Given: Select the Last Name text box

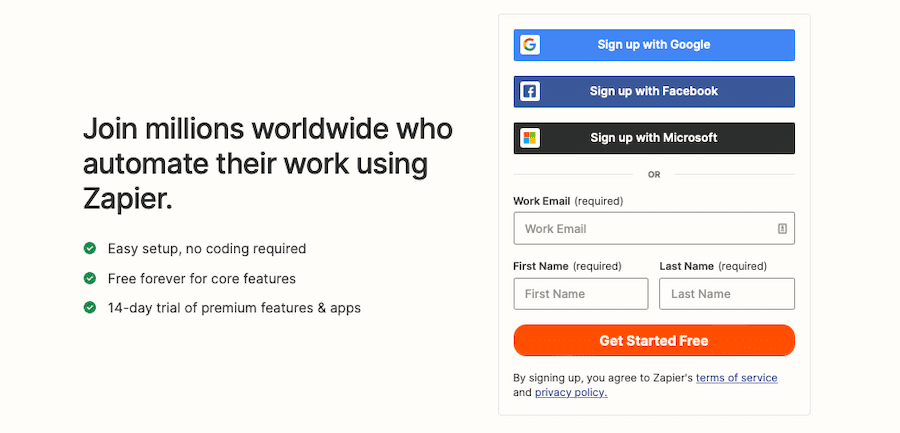Looking at the screenshot, I should 727,294.
